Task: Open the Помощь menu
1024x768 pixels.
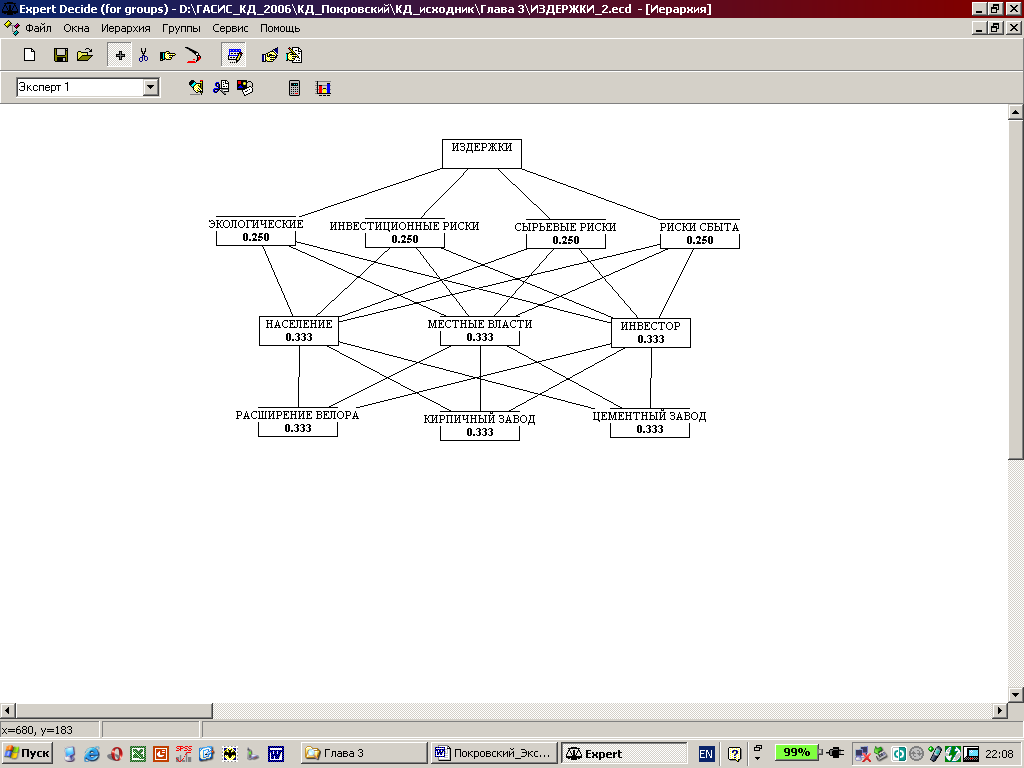Action: [280, 28]
